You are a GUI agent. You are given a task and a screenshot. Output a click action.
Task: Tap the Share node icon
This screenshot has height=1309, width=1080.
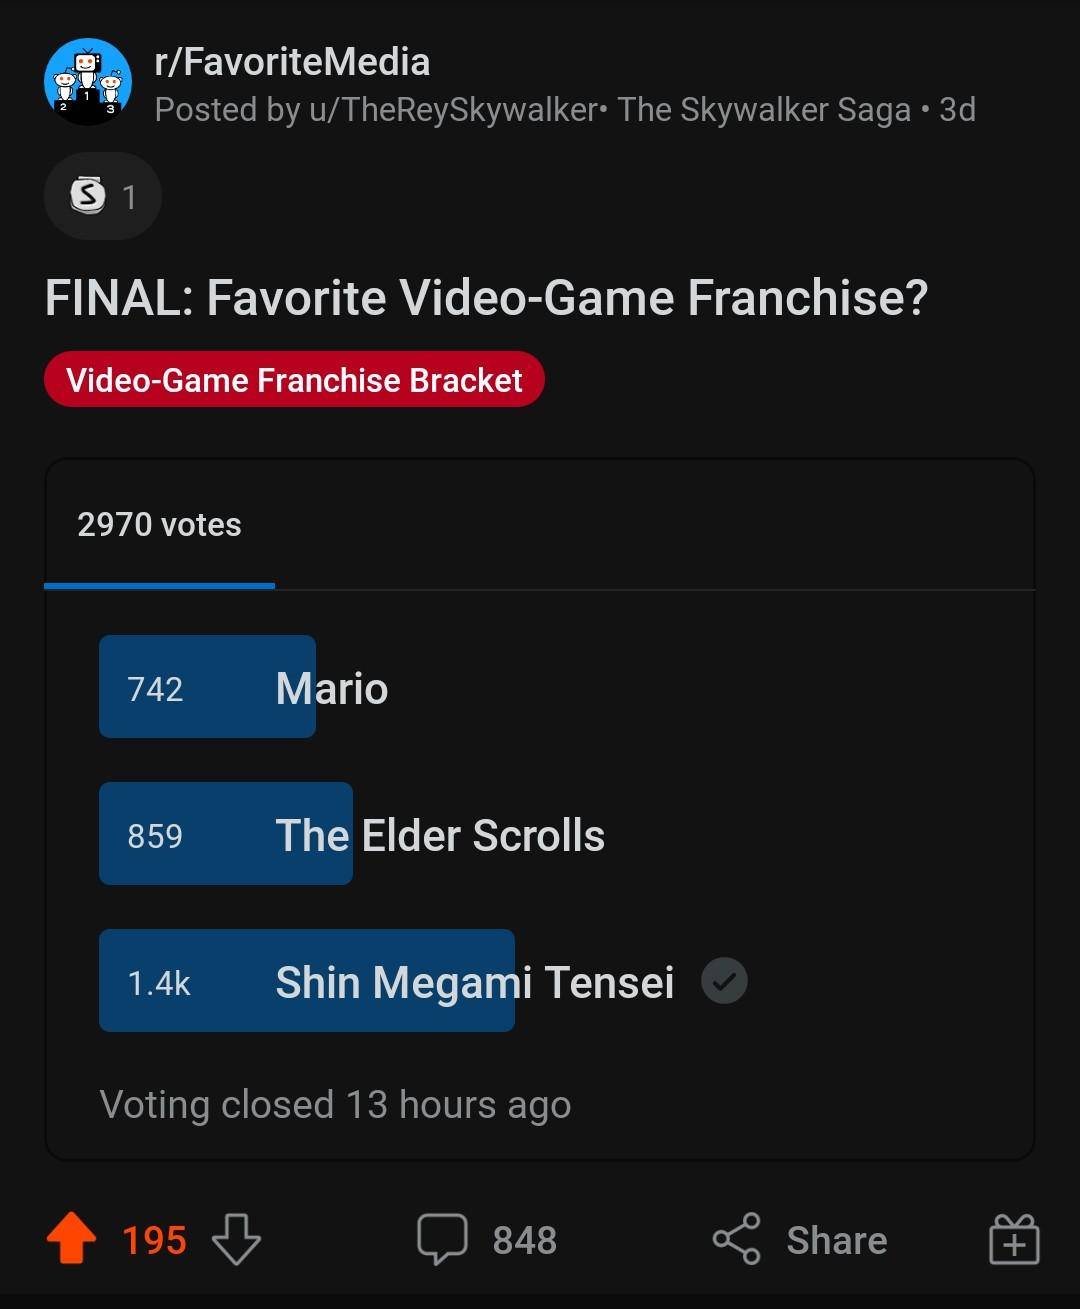point(736,1240)
